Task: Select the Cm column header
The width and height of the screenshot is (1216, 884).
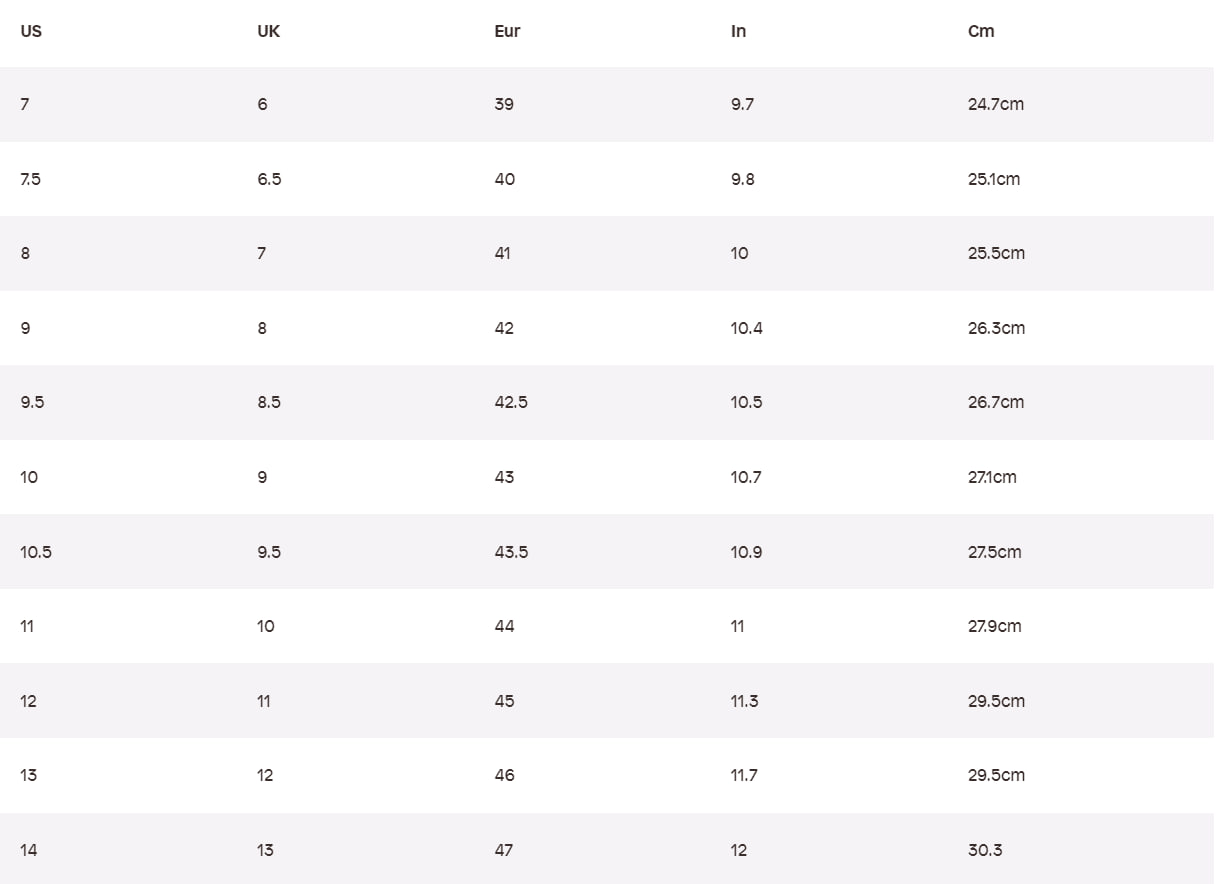Action: [981, 31]
